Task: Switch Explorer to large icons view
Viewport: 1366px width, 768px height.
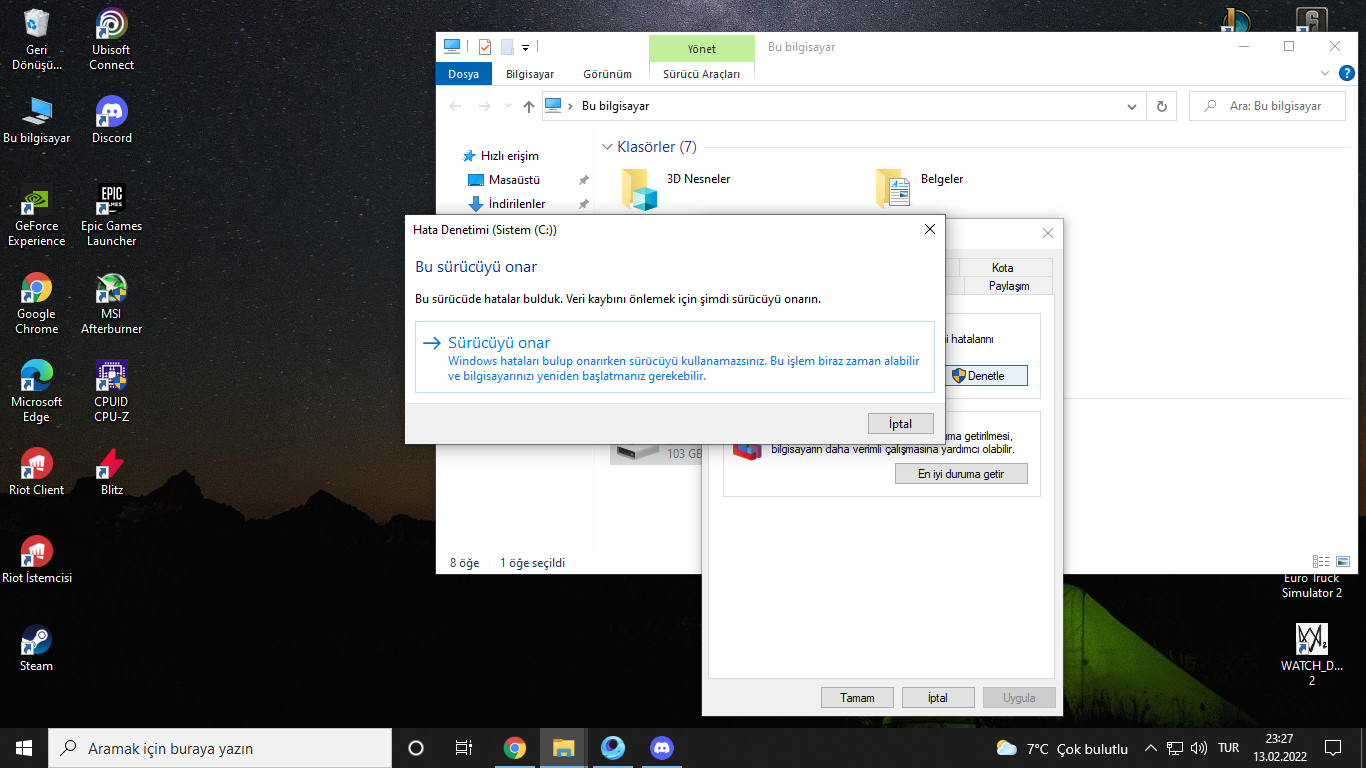Action: pyautogui.click(x=1343, y=562)
